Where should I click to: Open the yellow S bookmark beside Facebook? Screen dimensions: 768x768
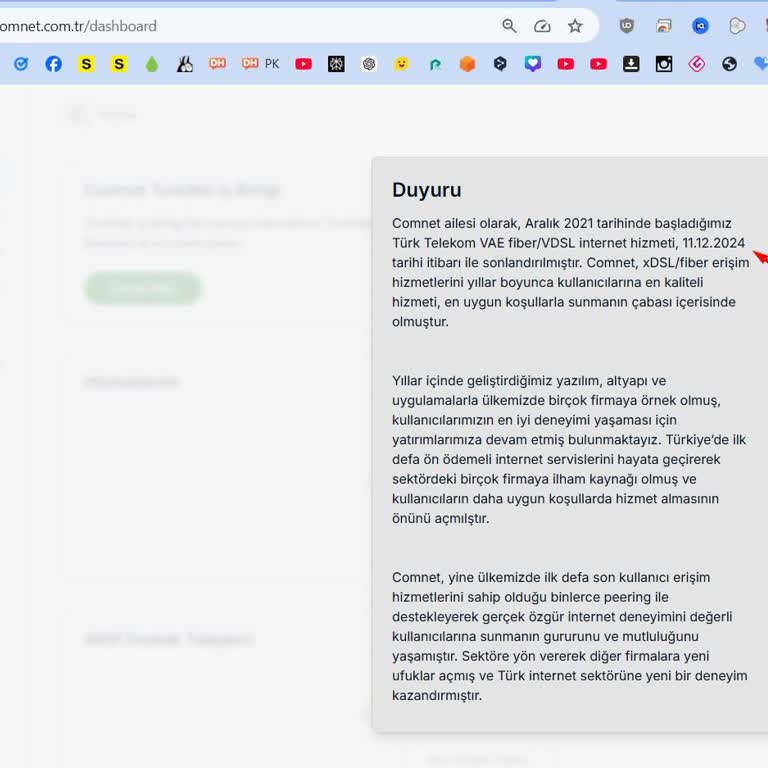[x=86, y=64]
